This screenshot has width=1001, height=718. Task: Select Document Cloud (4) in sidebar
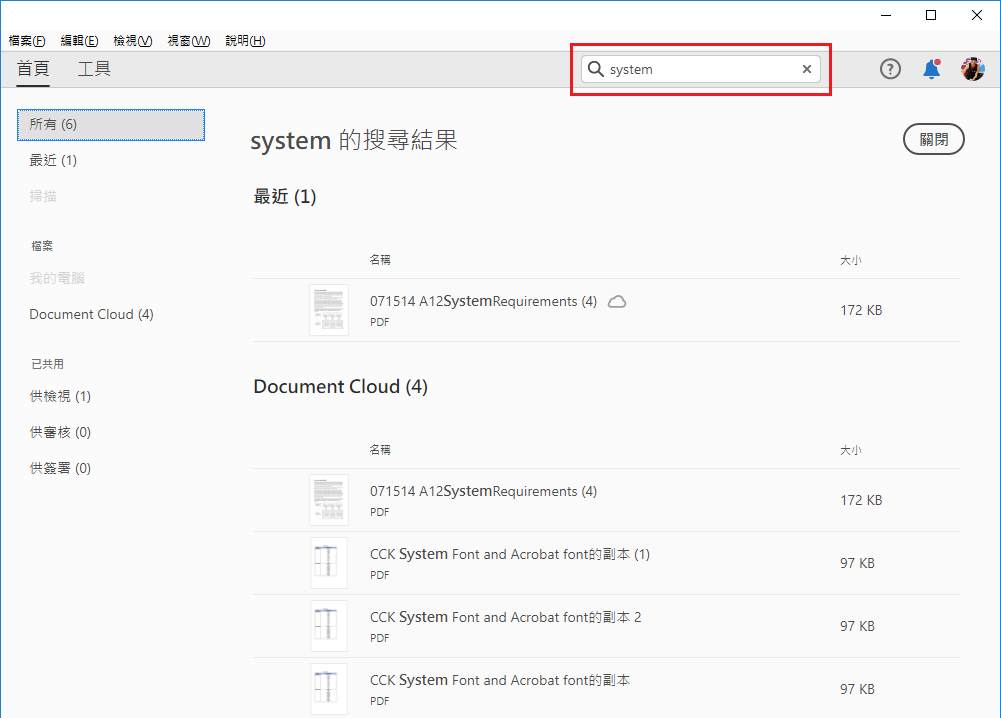coord(91,314)
